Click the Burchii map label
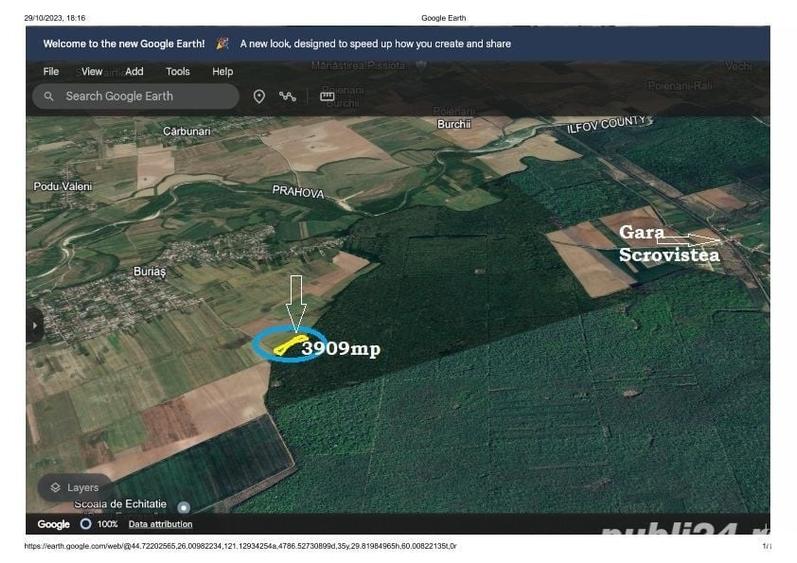The height and width of the screenshot is (563, 797). (x=454, y=124)
